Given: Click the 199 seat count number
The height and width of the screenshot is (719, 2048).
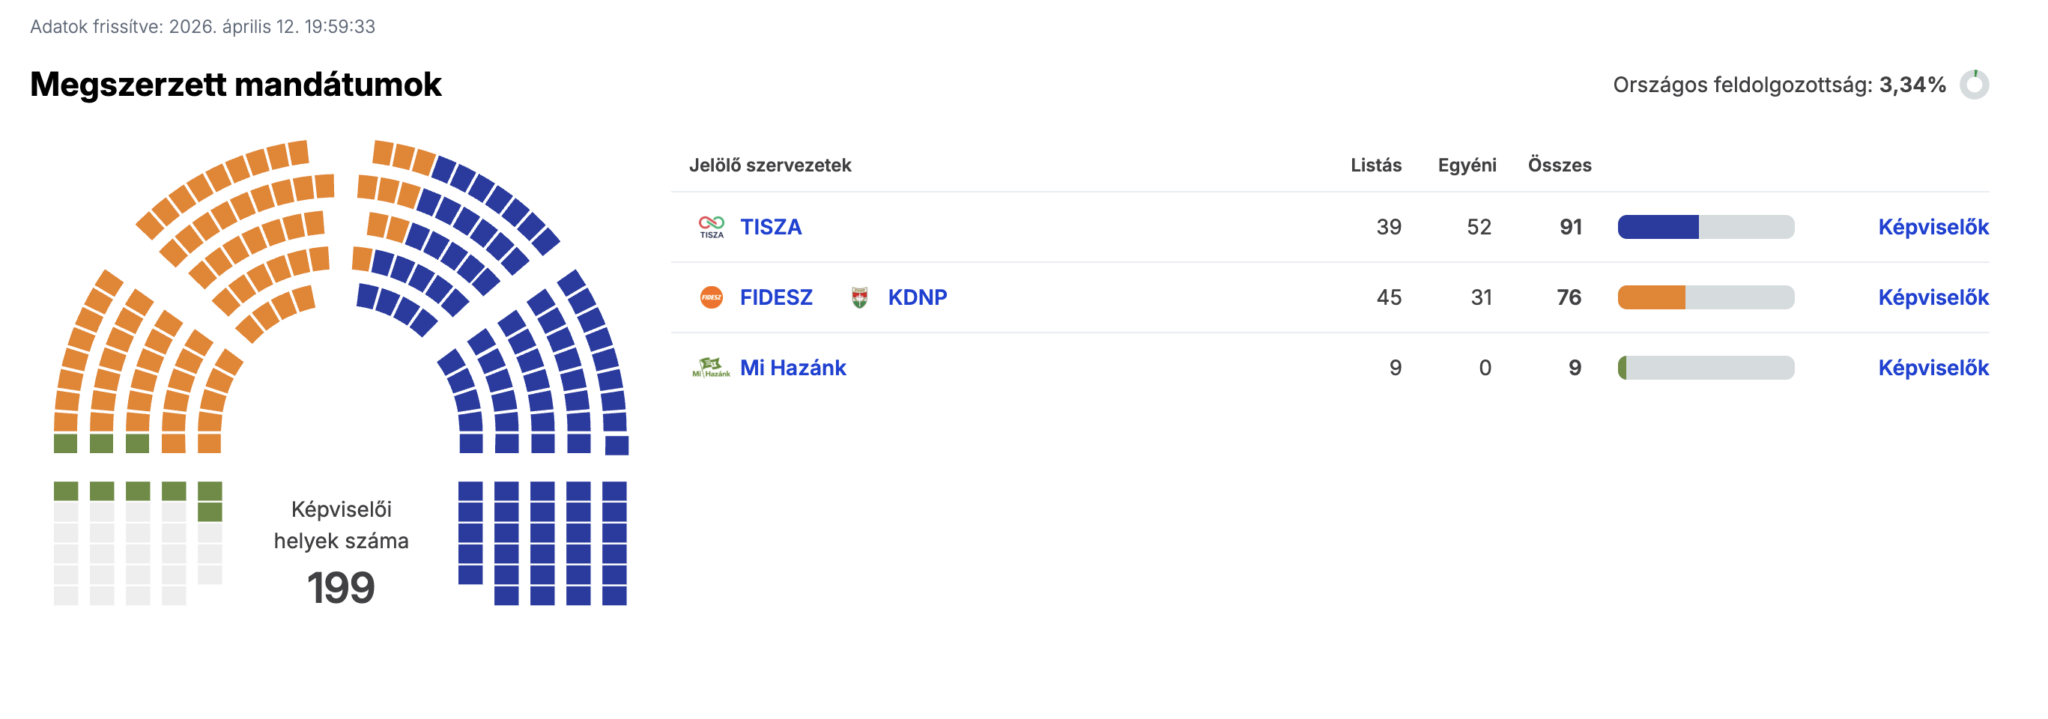Looking at the screenshot, I should click(x=341, y=588).
